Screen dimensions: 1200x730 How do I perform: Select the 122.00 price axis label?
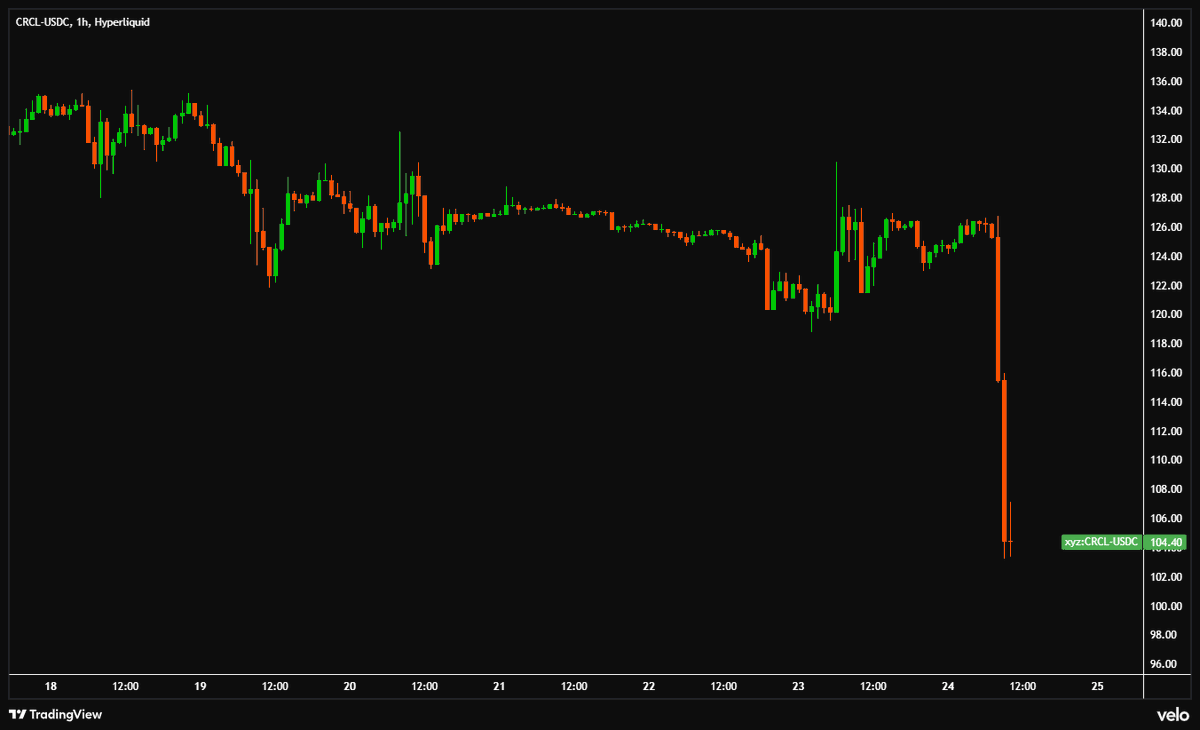click(1167, 285)
